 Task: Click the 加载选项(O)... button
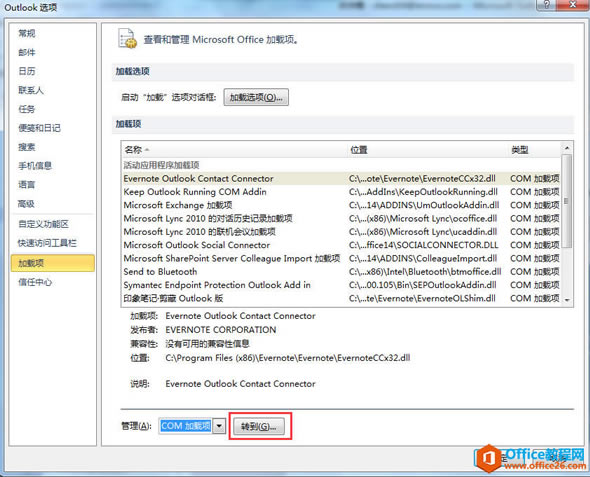pyautogui.click(x=256, y=97)
